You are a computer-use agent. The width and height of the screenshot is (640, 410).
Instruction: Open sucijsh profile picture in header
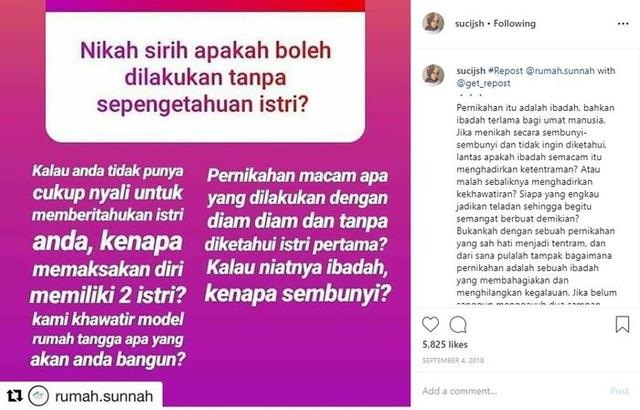click(433, 23)
